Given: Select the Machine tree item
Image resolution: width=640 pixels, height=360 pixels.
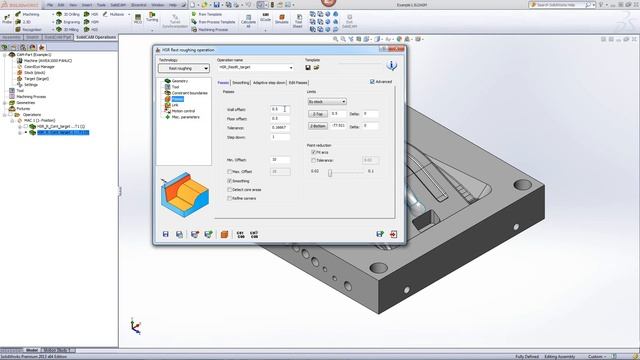Looking at the screenshot, I should click(44, 61).
